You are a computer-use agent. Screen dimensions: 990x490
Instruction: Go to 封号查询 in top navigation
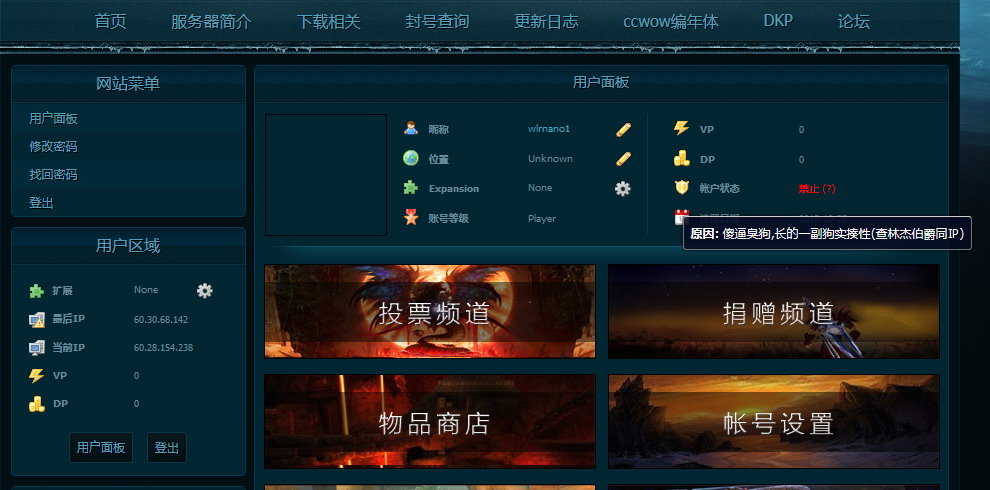[x=437, y=21]
